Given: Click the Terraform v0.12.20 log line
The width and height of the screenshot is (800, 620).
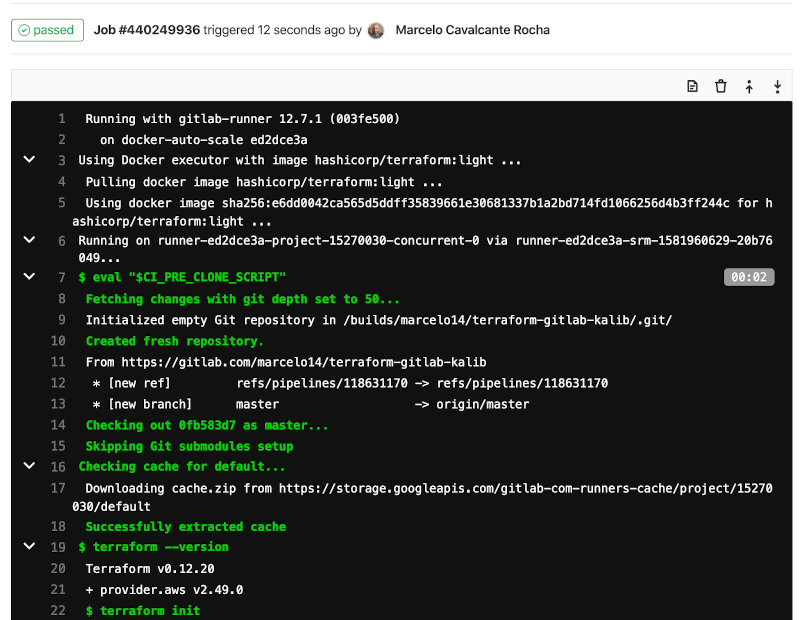Looking at the screenshot, I should coord(150,568).
